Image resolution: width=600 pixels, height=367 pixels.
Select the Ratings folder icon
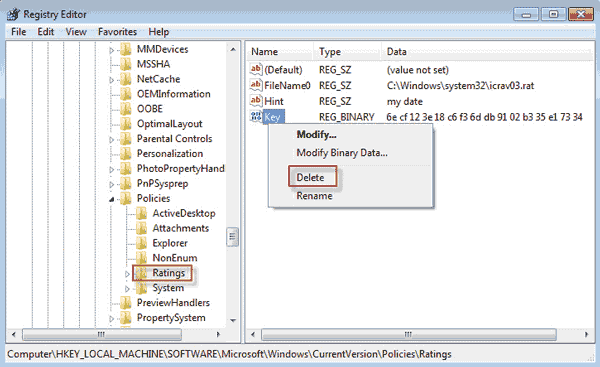[142, 273]
